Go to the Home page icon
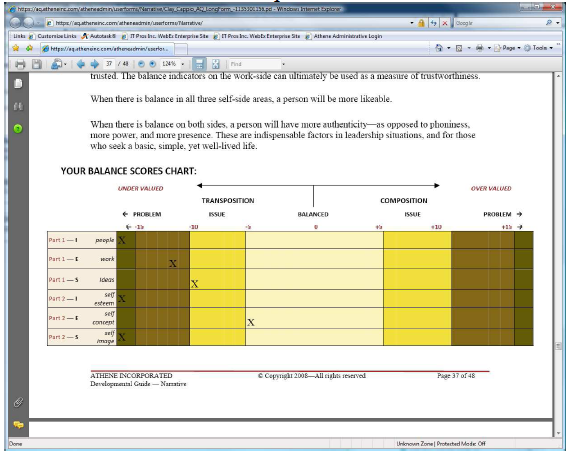 click(439, 48)
